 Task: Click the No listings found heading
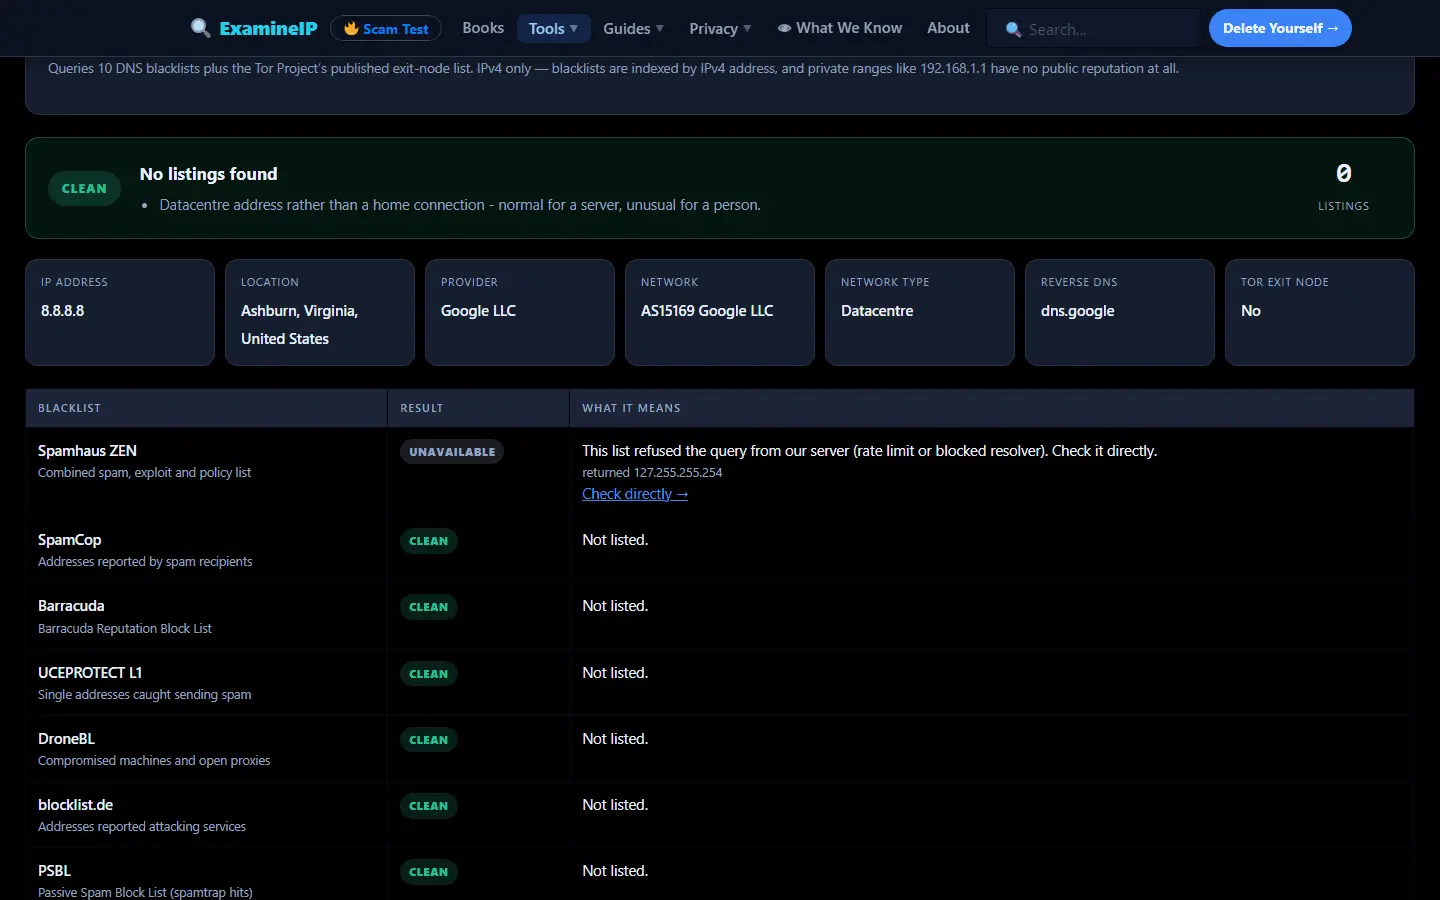[x=209, y=174]
